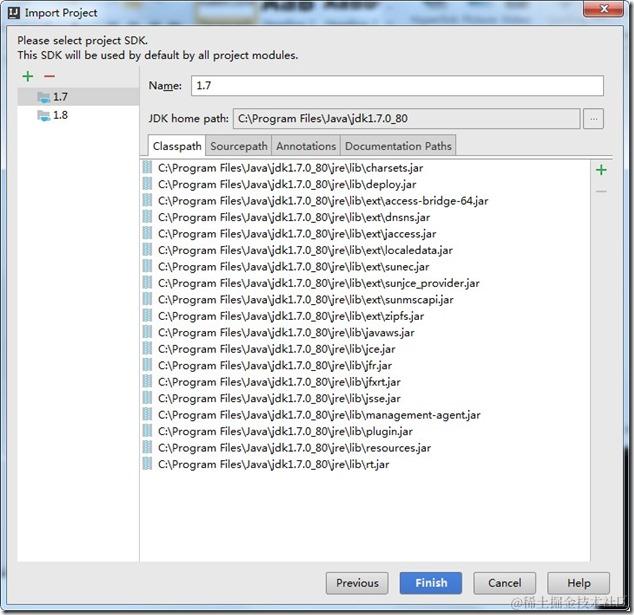Select the 1.7 SDK entry
The height and width of the screenshot is (615, 634).
(78, 97)
